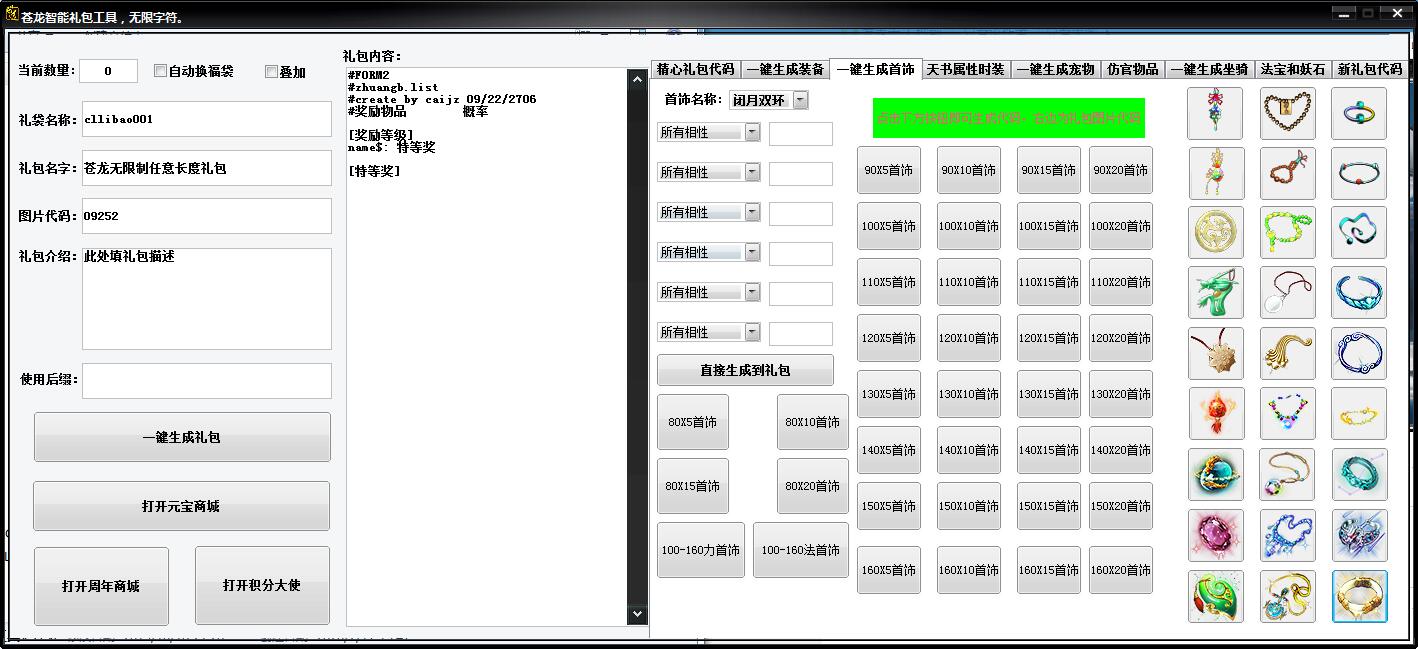The width and height of the screenshot is (1418, 649).
Task: Choose the highlighted gold ring icon
Action: coord(1359,596)
